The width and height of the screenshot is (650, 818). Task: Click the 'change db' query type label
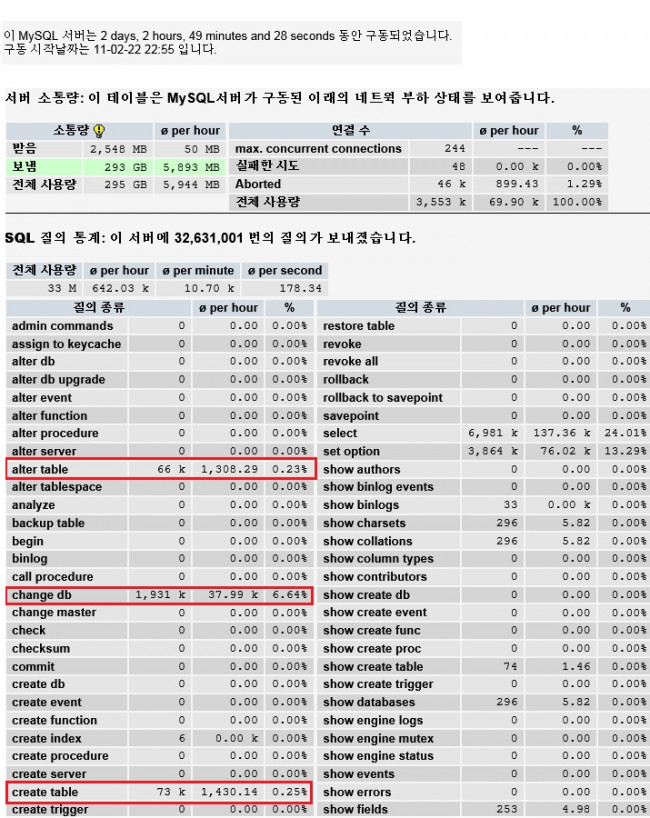[41, 595]
